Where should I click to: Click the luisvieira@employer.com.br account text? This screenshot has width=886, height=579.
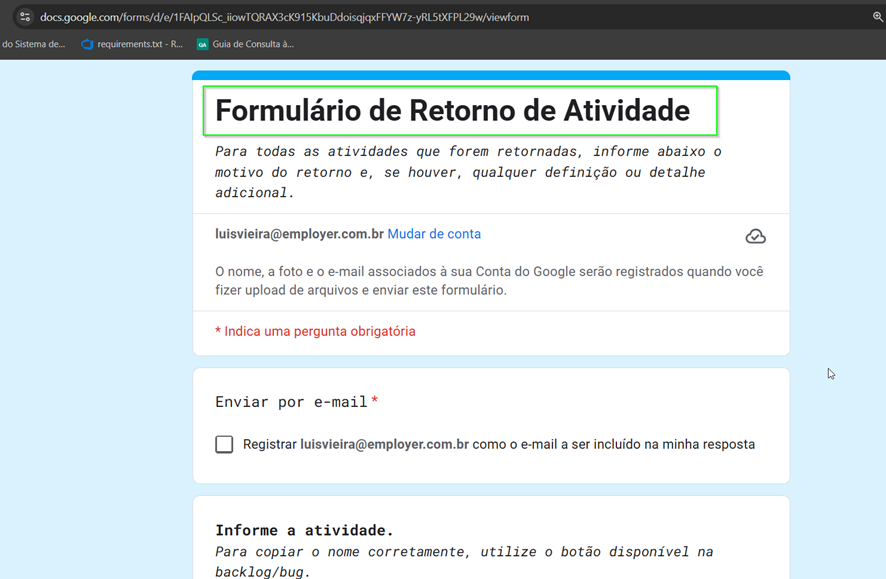coord(299,234)
